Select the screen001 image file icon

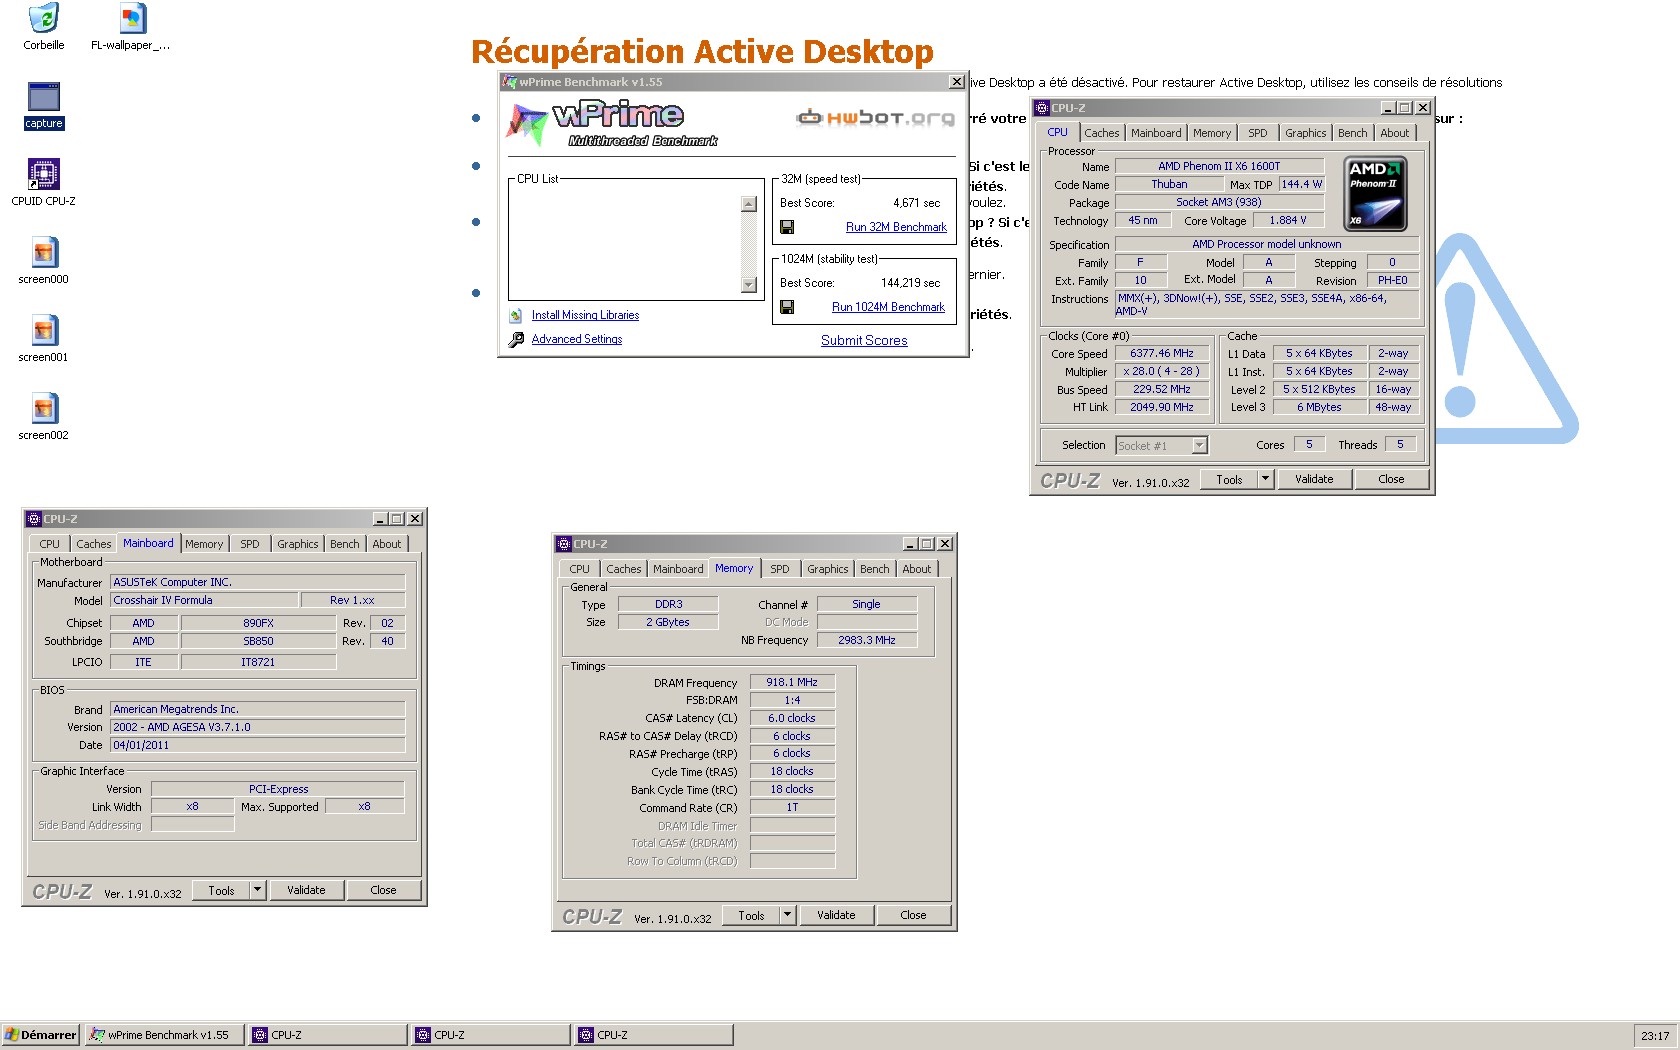coord(43,330)
